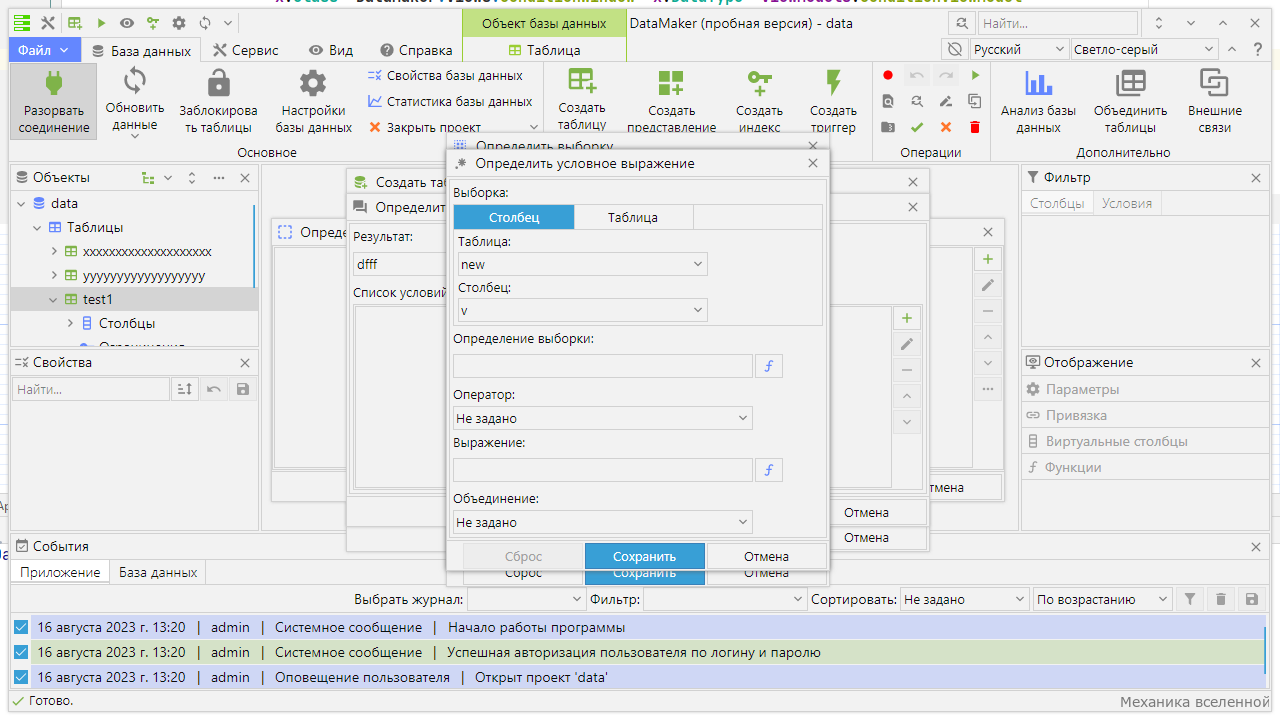This screenshot has height=720, width=1280.
Task: Click Отмена in the Определить условное выражение dialog
Action: (x=767, y=556)
